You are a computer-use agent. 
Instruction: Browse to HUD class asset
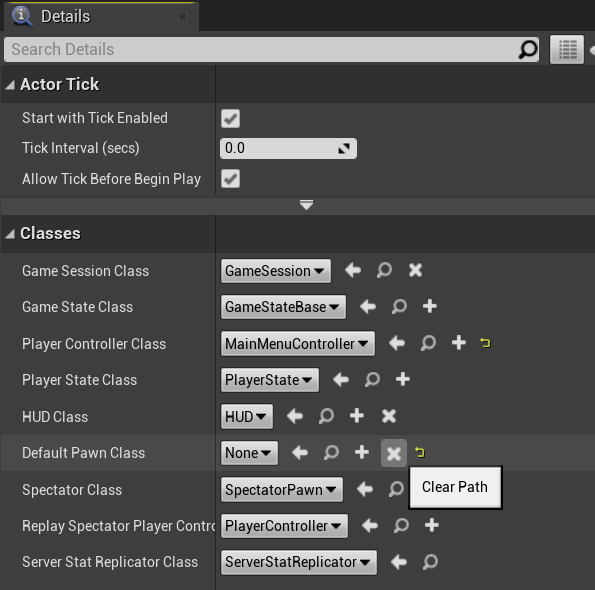pyautogui.click(x=326, y=416)
